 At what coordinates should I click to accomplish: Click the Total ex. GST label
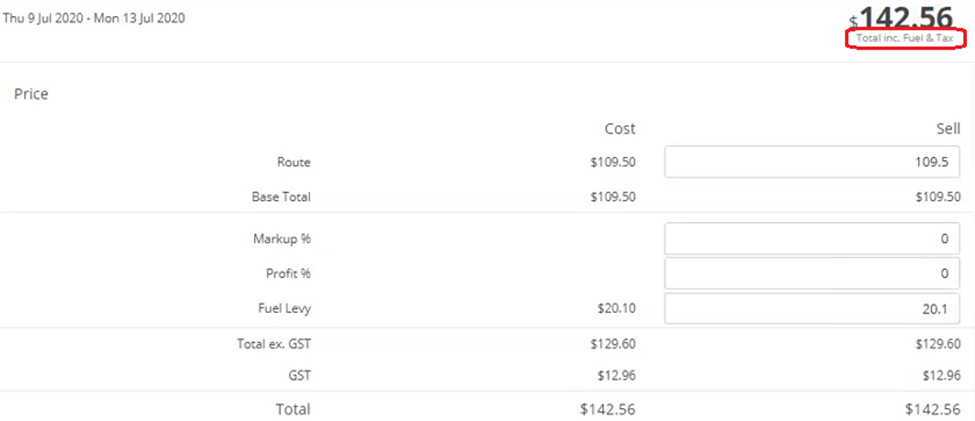click(x=274, y=343)
